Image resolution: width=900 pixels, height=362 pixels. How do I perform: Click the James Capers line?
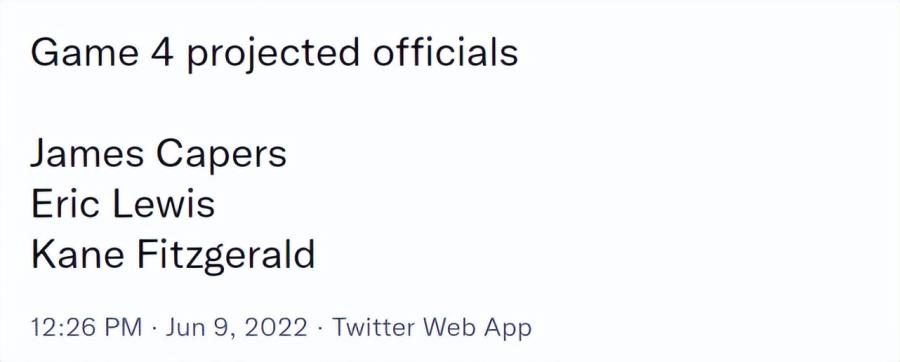point(158,154)
